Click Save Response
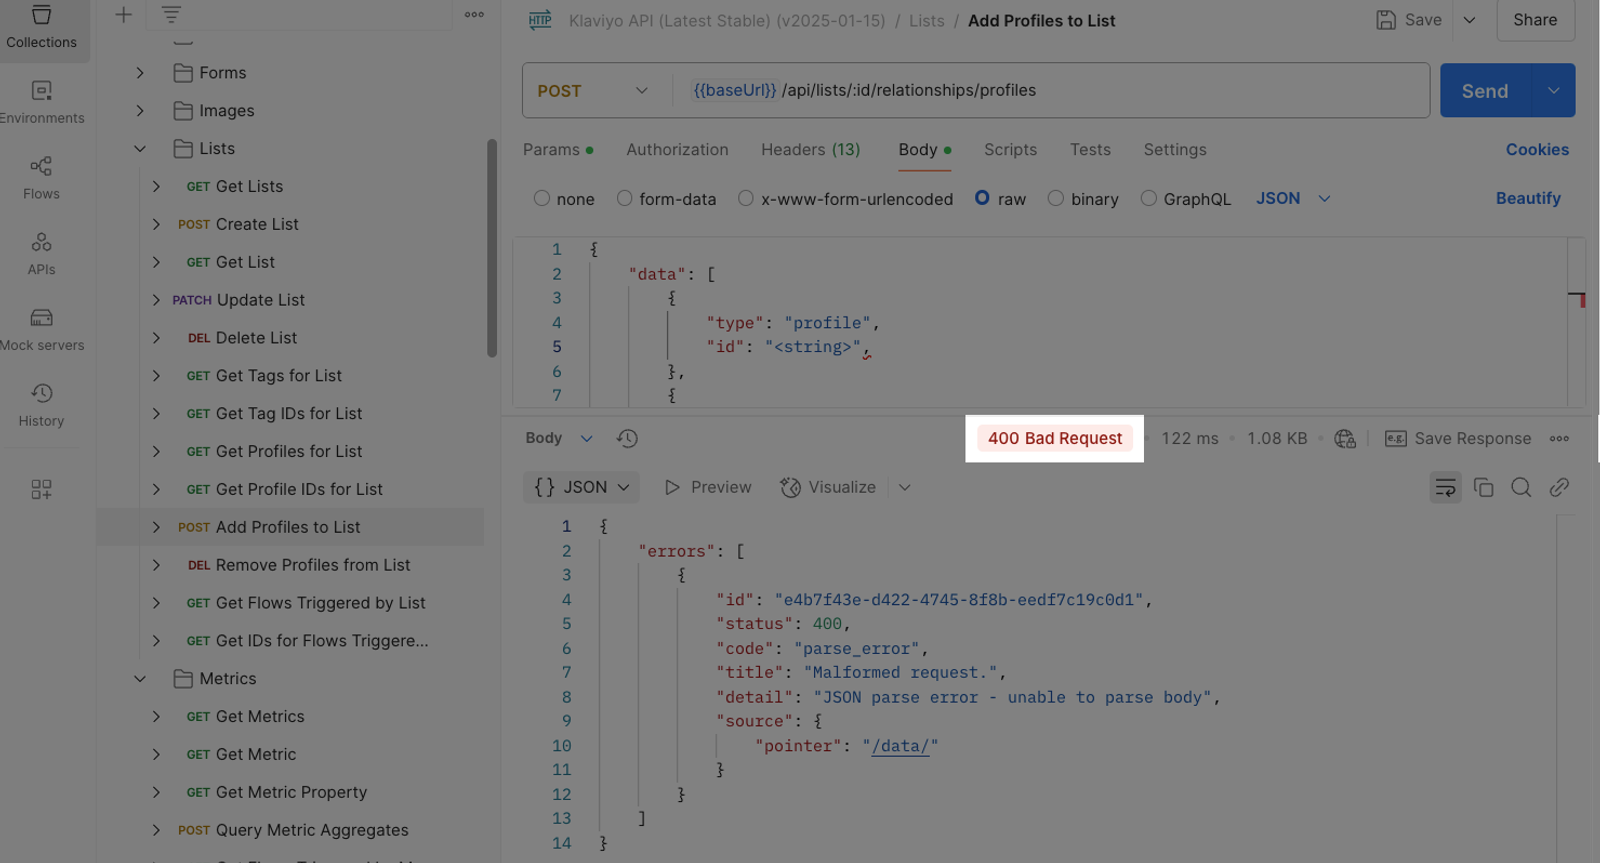This screenshot has width=1600, height=863. [1458, 438]
